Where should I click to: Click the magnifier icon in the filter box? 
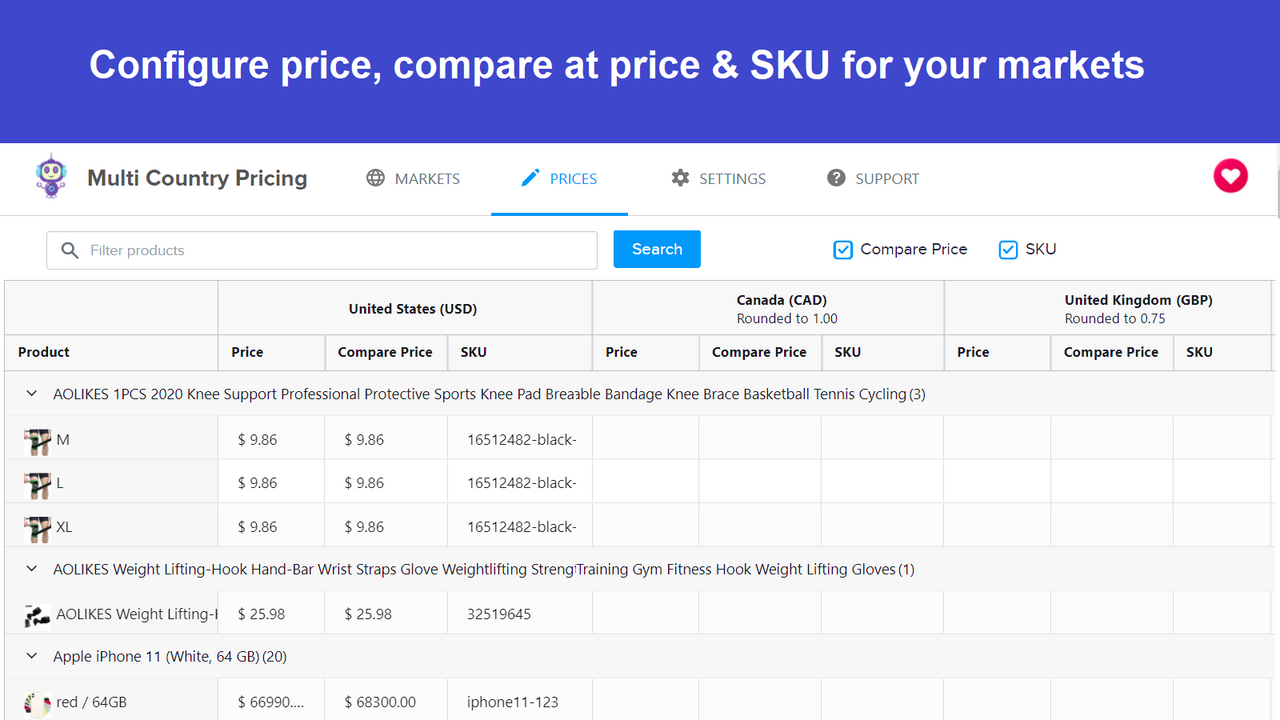point(69,250)
